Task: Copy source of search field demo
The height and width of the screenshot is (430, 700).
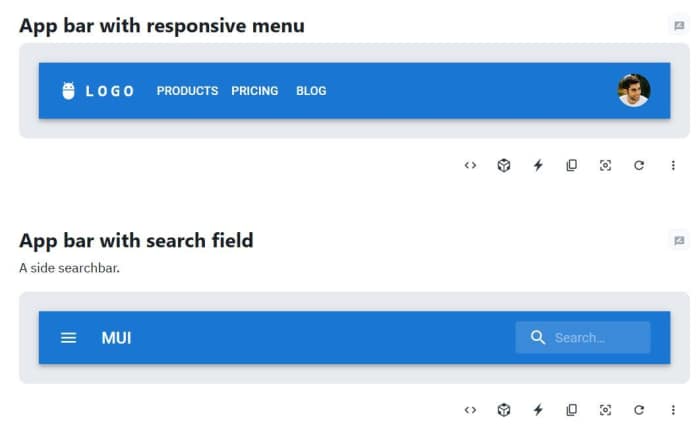Action: (571, 410)
